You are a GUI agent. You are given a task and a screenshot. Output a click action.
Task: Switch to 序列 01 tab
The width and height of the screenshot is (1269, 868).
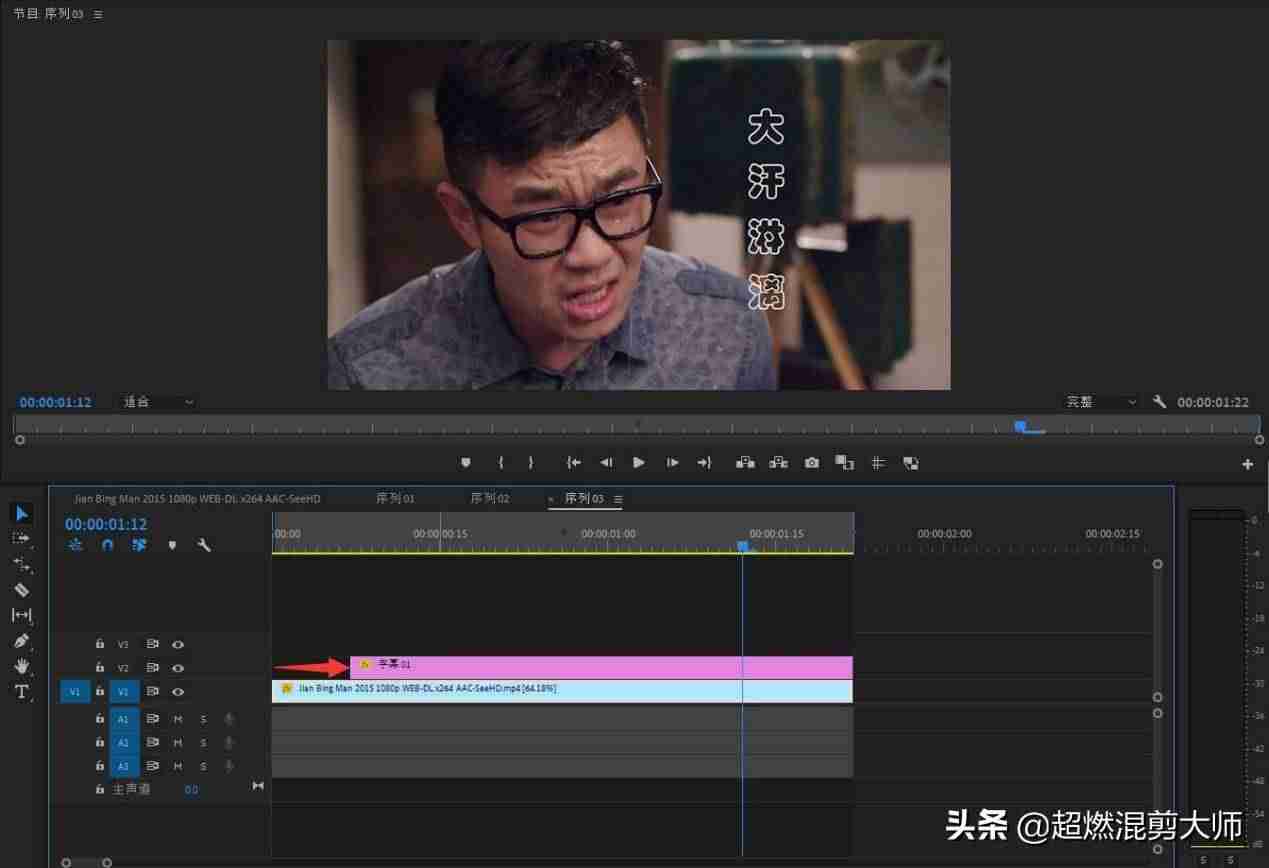[x=395, y=498]
